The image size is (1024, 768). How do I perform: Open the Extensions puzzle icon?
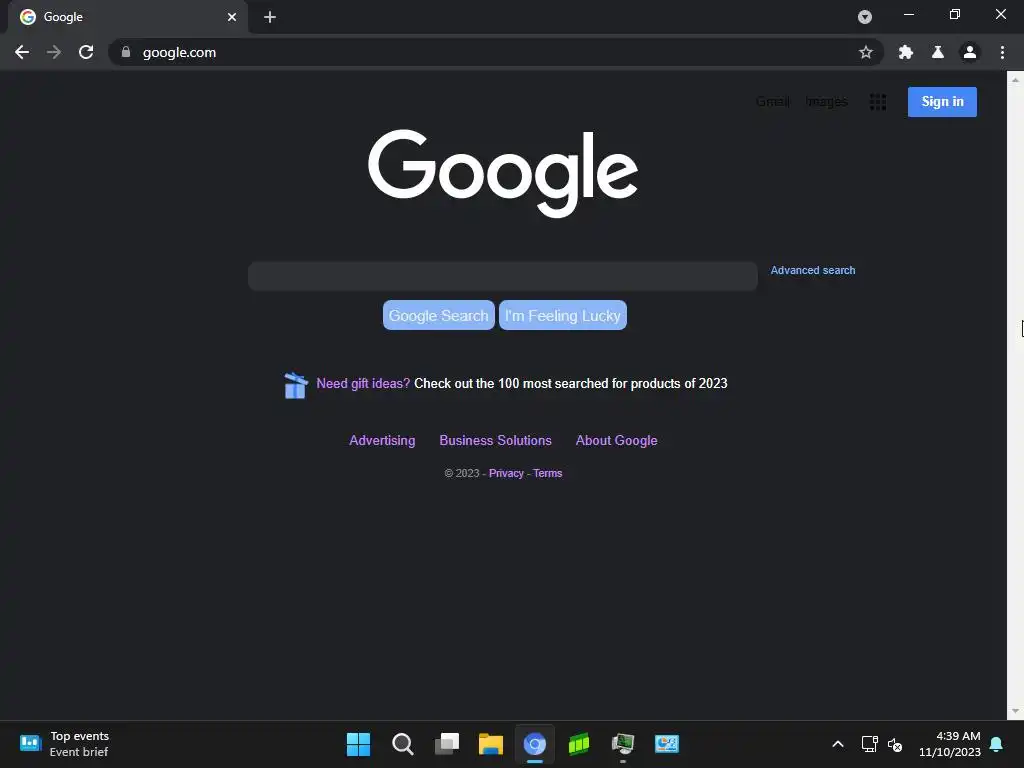[x=905, y=52]
